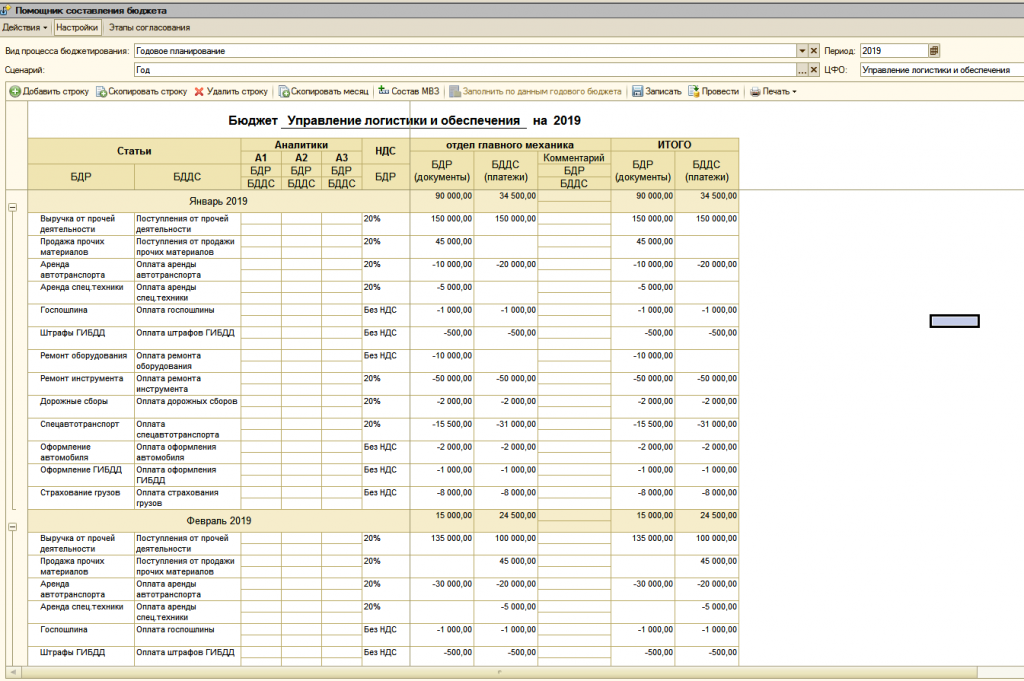The height and width of the screenshot is (681, 1024).
Task: Open the Действия menu
Action: 25,27
